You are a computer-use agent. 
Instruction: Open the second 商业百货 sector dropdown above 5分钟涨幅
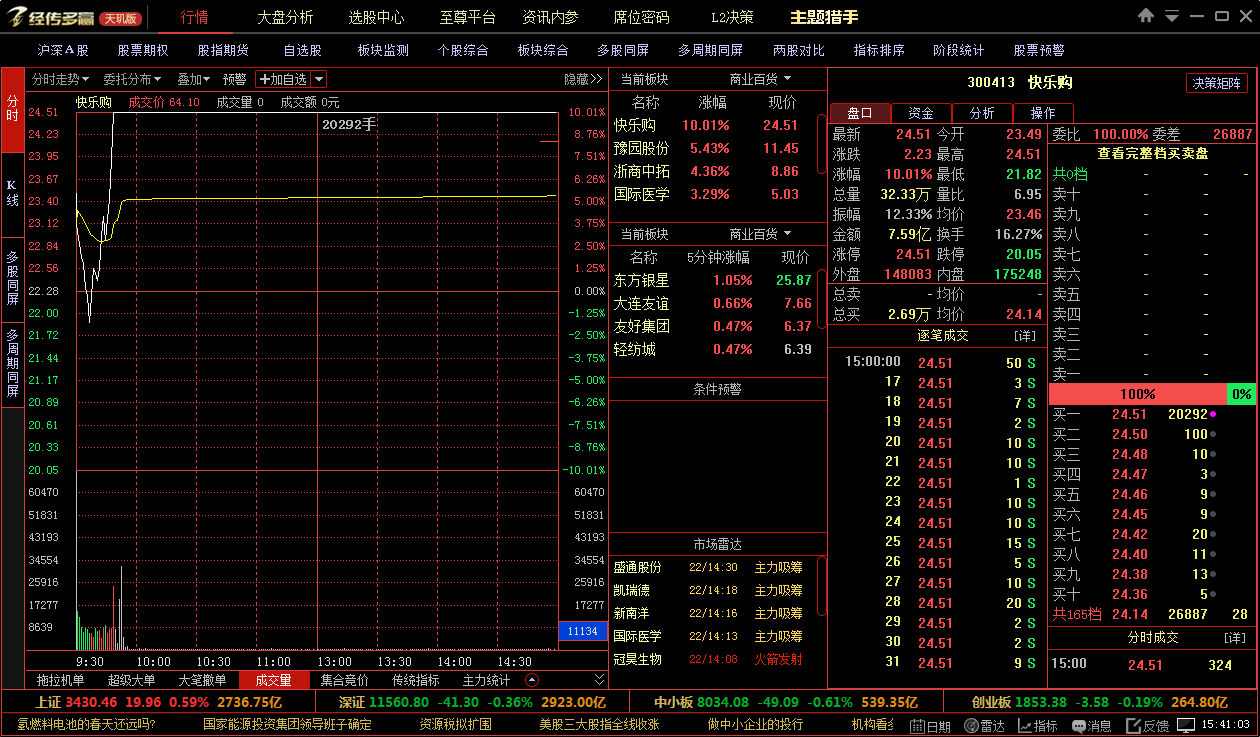point(760,234)
